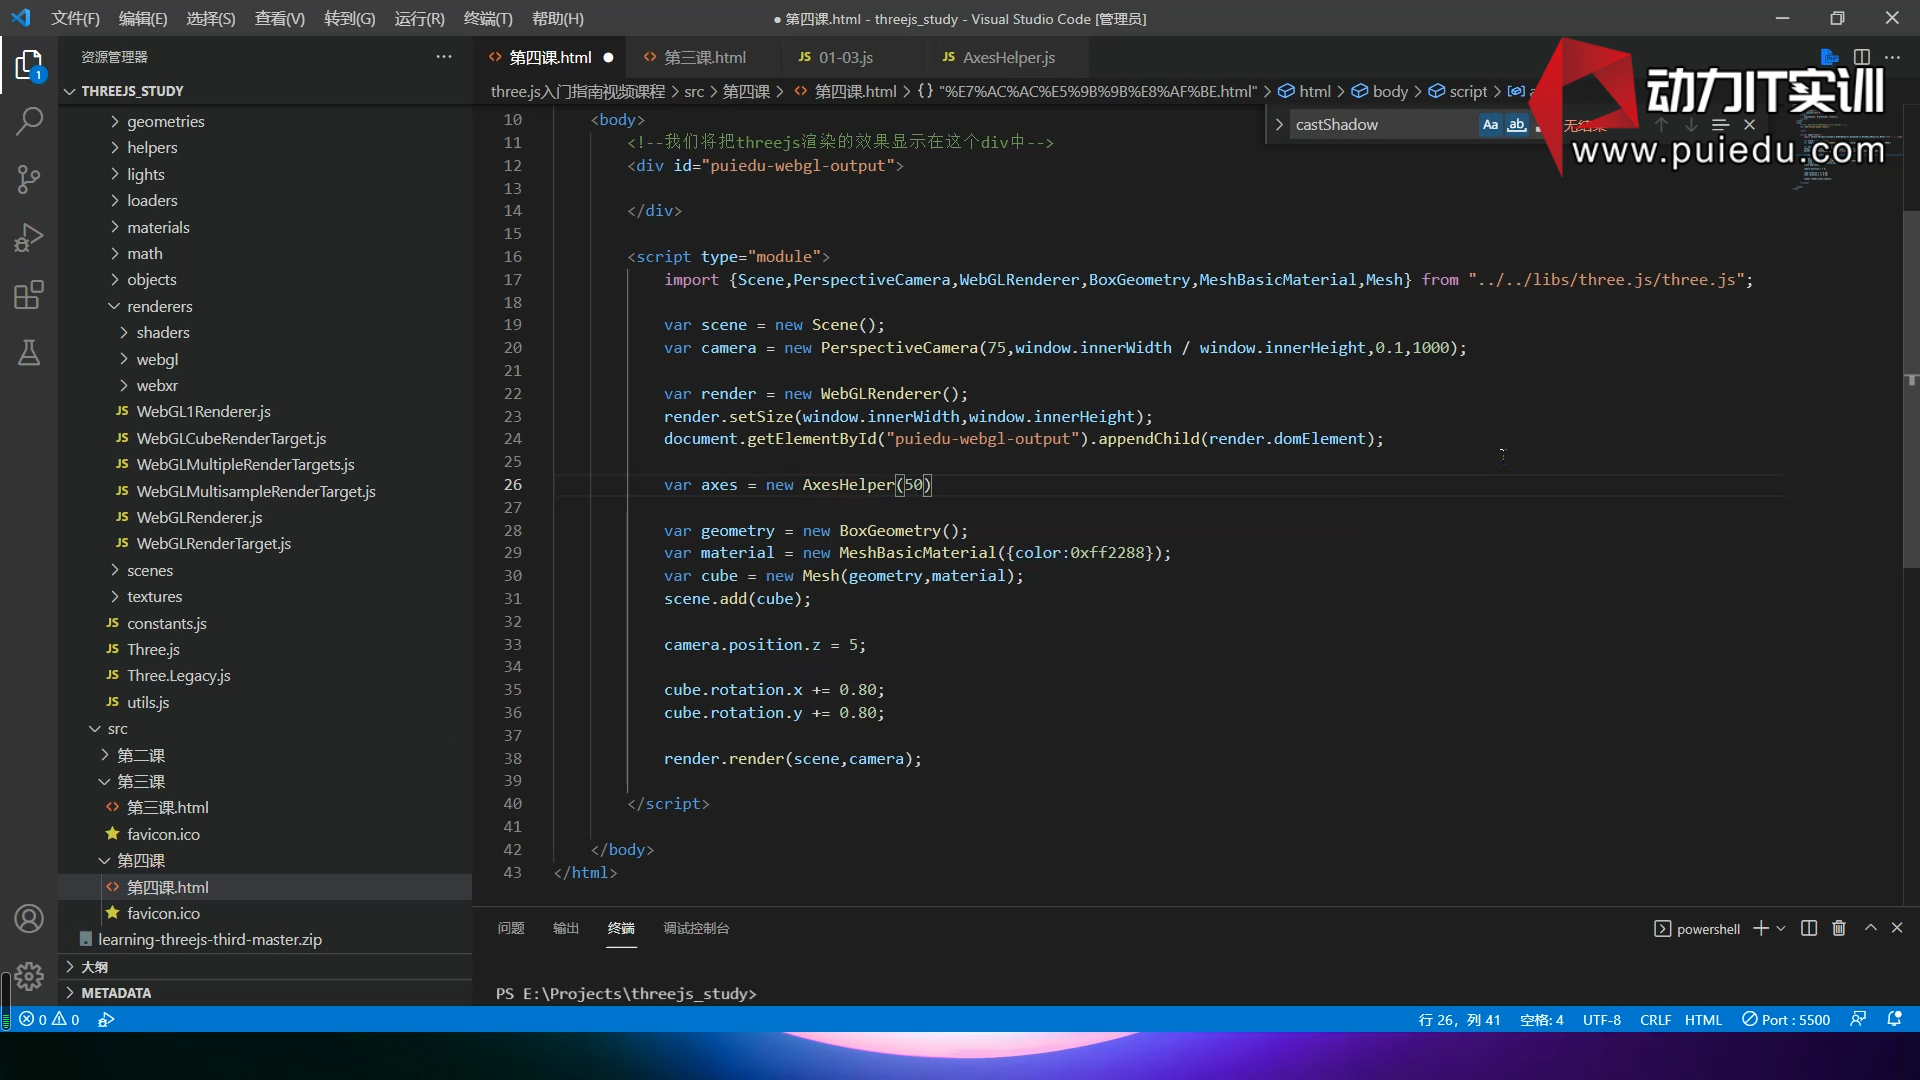Click the Port : 5500 status button
The image size is (1920, 1080).
(x=1786, y=1019)
